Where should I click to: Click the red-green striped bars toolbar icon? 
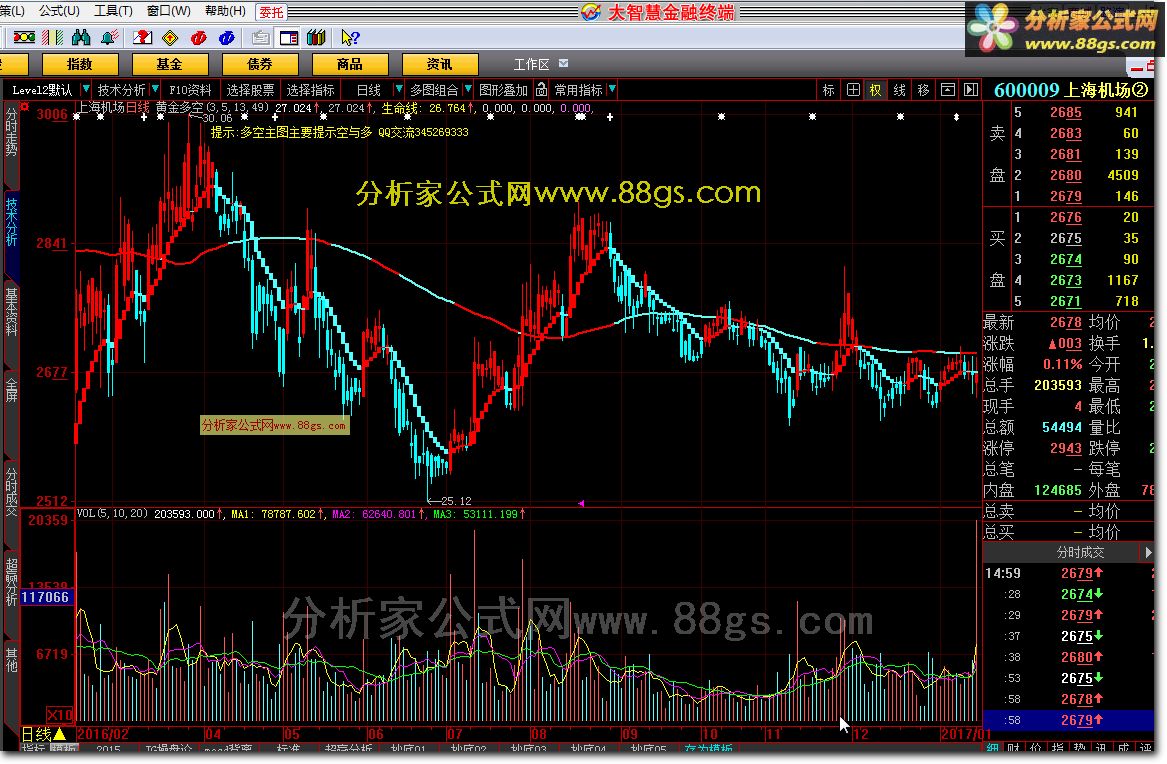pos(52,37)
